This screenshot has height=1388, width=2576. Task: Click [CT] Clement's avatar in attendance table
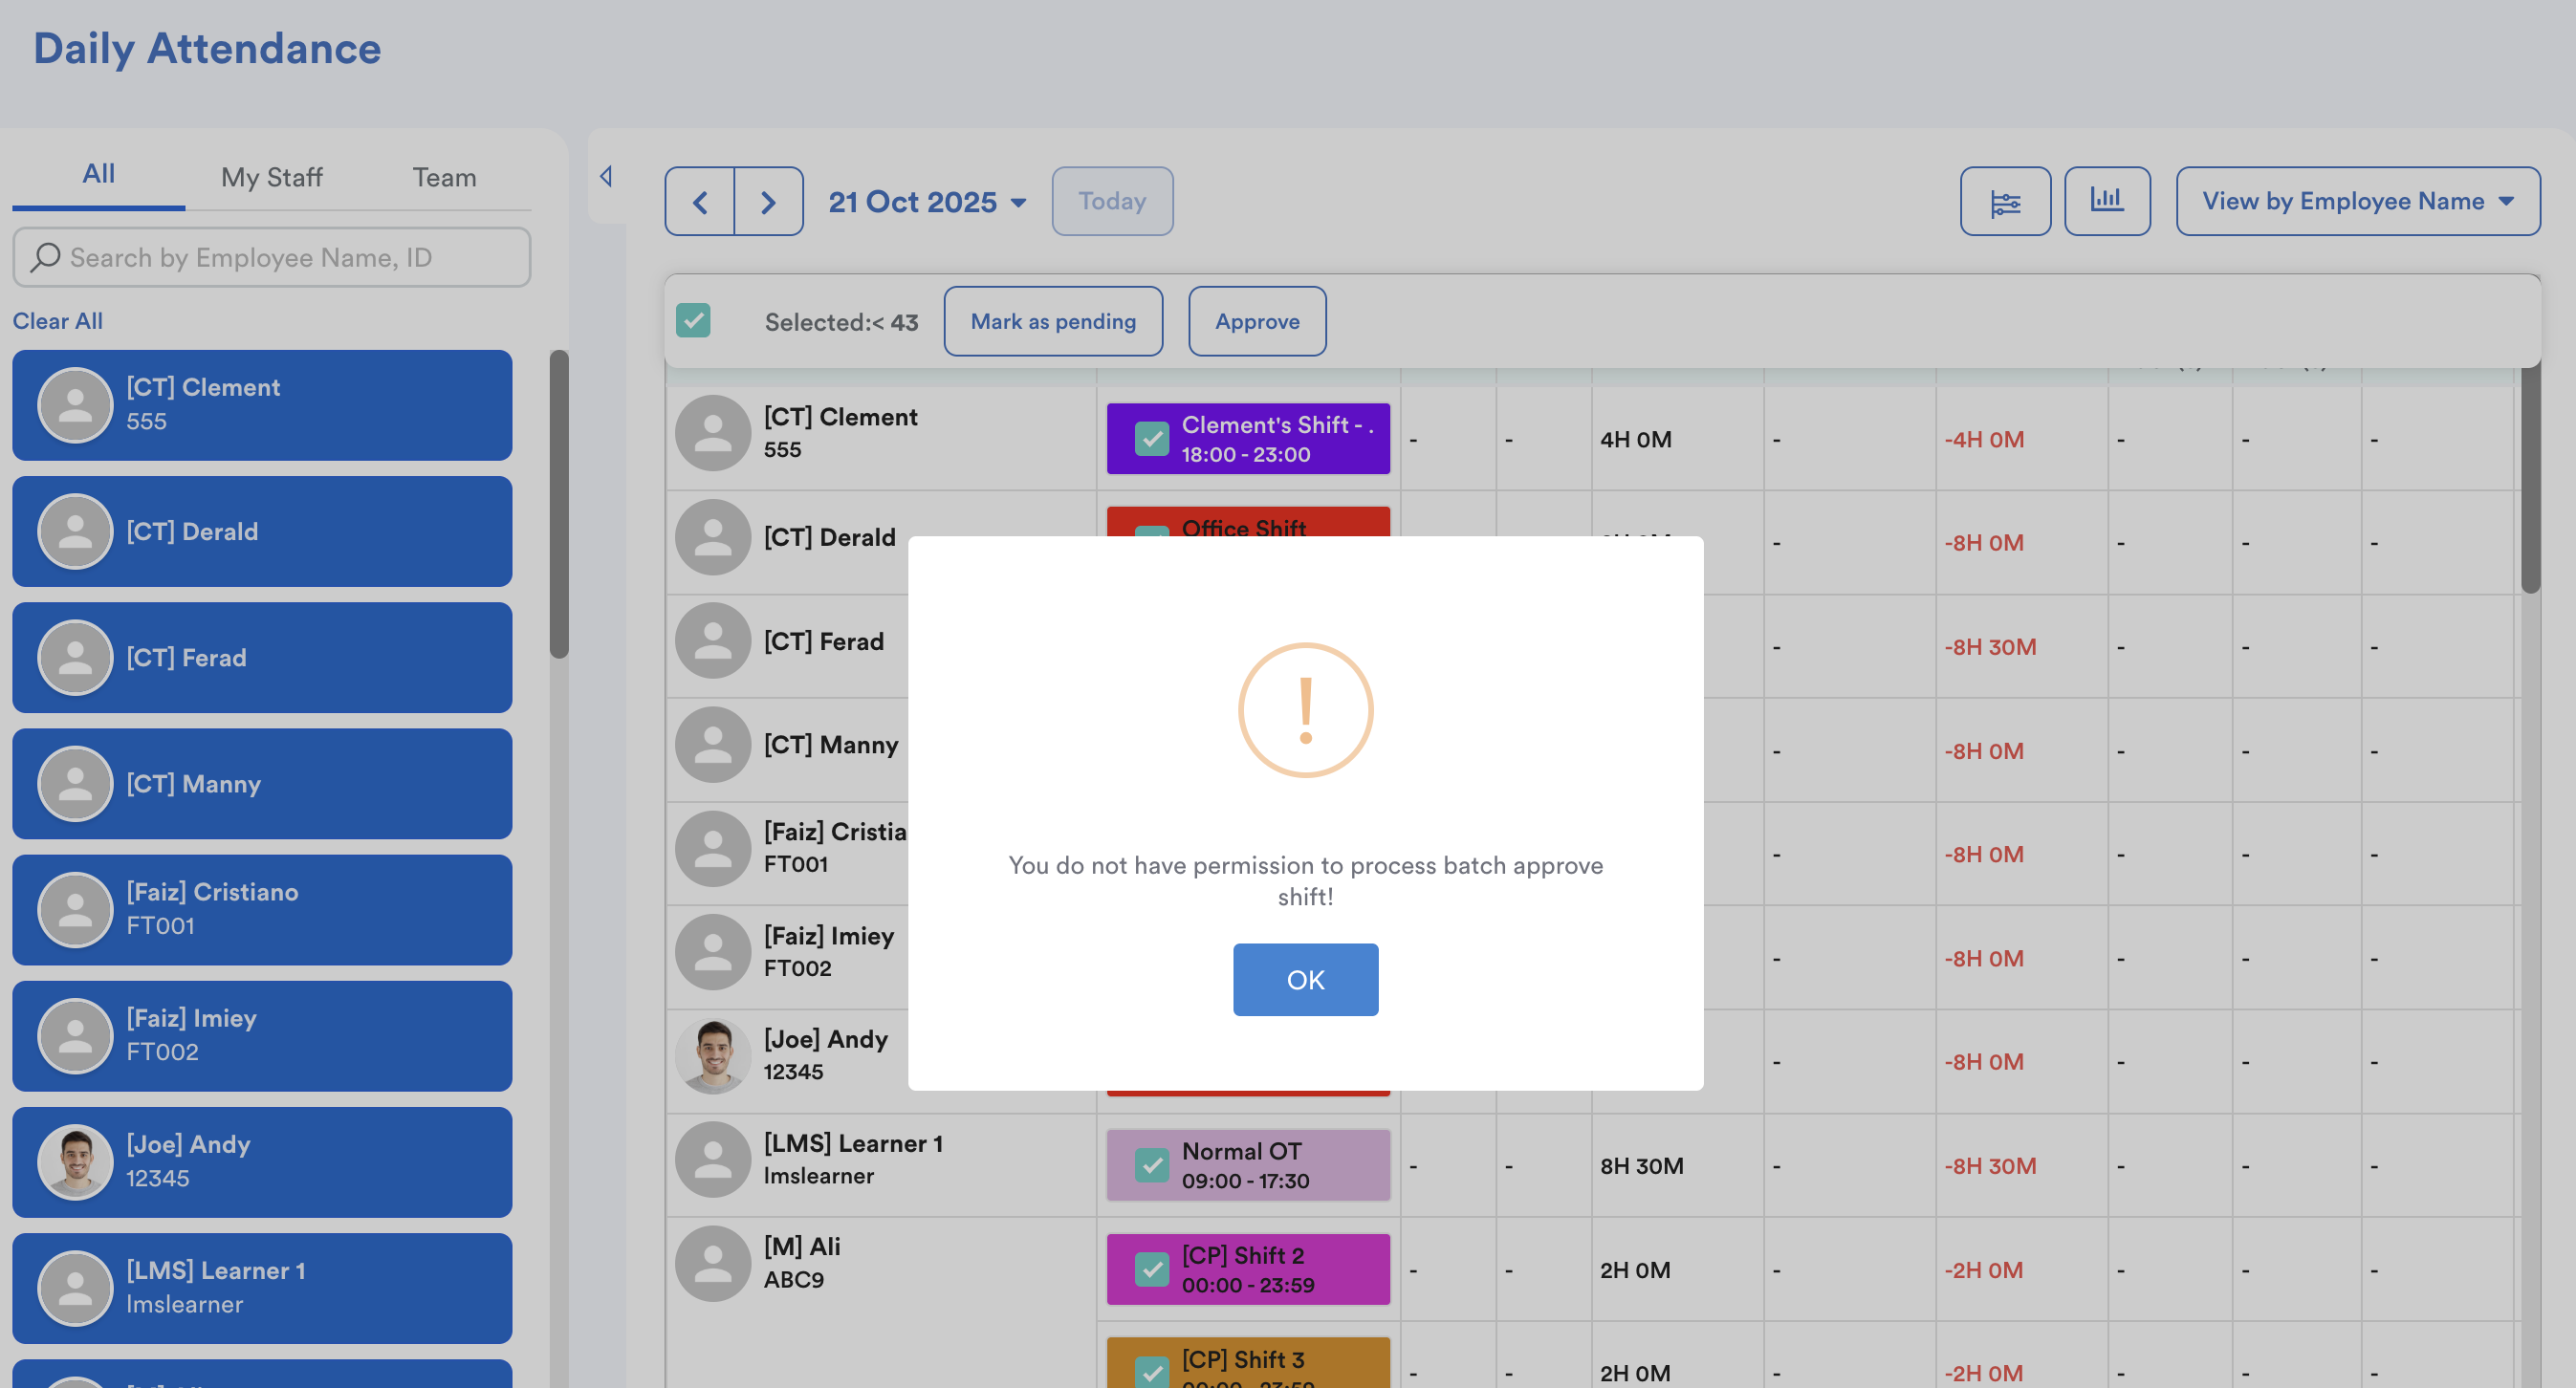click(713, 432)
